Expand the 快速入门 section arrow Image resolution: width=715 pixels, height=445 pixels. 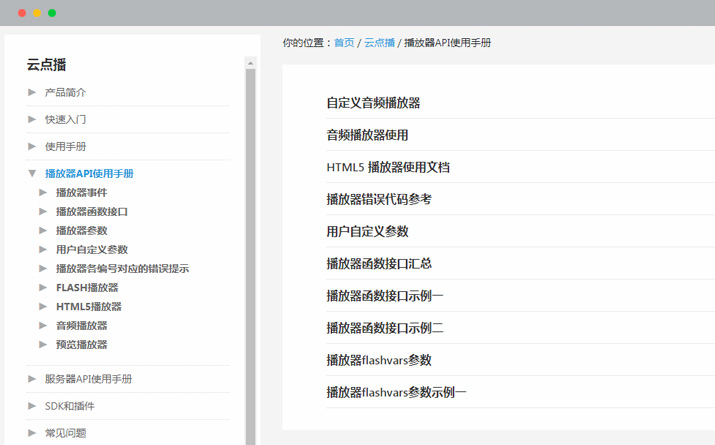click(32, 120)
